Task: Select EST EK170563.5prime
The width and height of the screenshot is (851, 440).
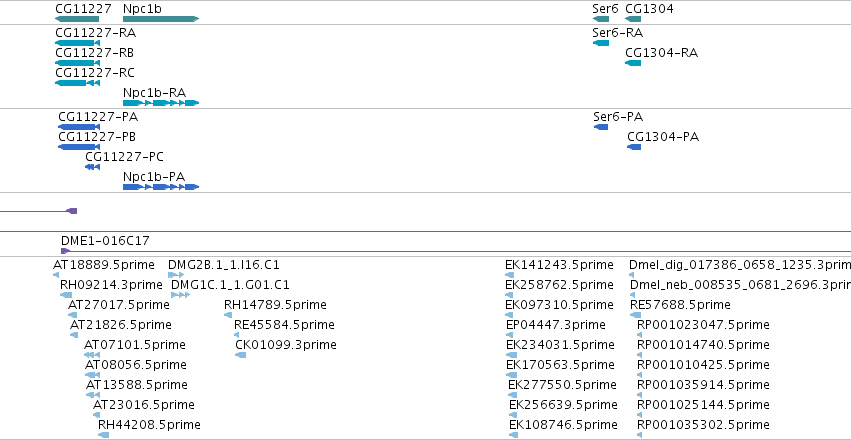Action: pyautogui.click(x=561, y=365)
